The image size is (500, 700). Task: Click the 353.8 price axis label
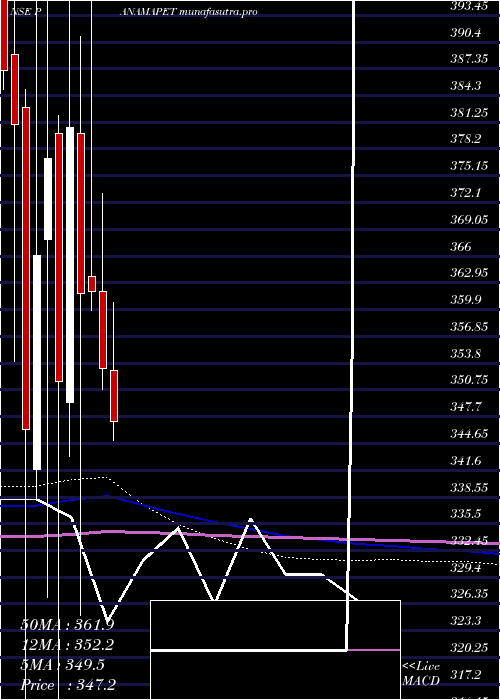point(468,353)
